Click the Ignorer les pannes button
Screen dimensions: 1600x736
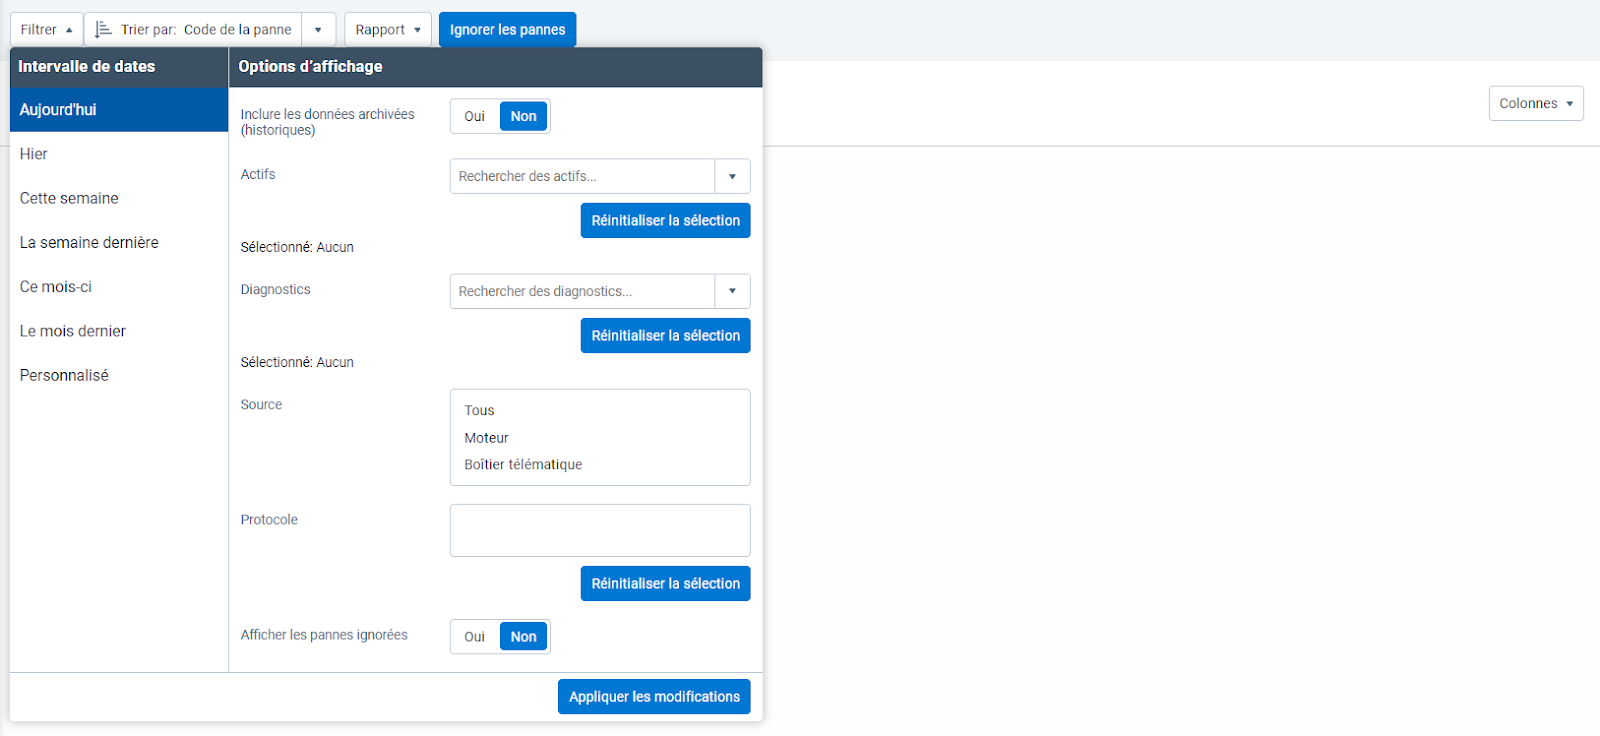(507, 30)
